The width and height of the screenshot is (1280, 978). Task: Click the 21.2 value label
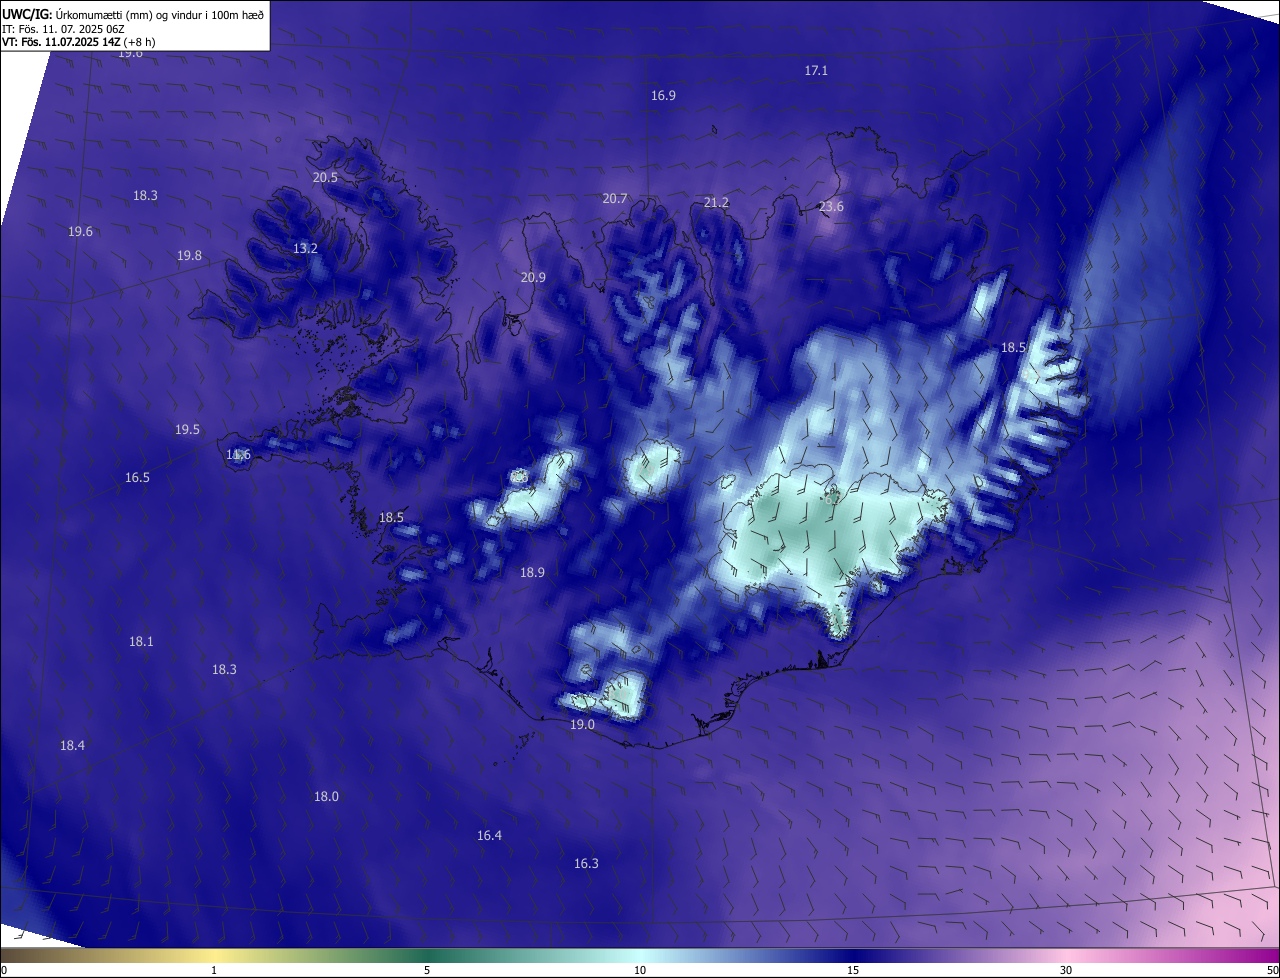point(716,203)
